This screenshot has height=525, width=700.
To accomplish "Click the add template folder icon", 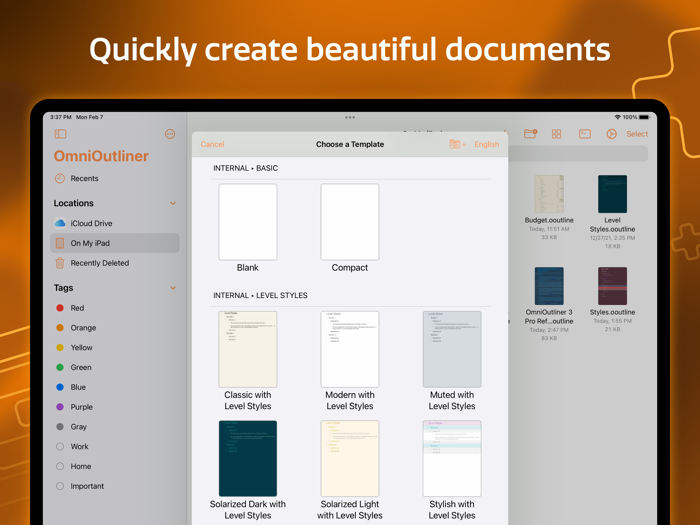I will click(457, 144).
